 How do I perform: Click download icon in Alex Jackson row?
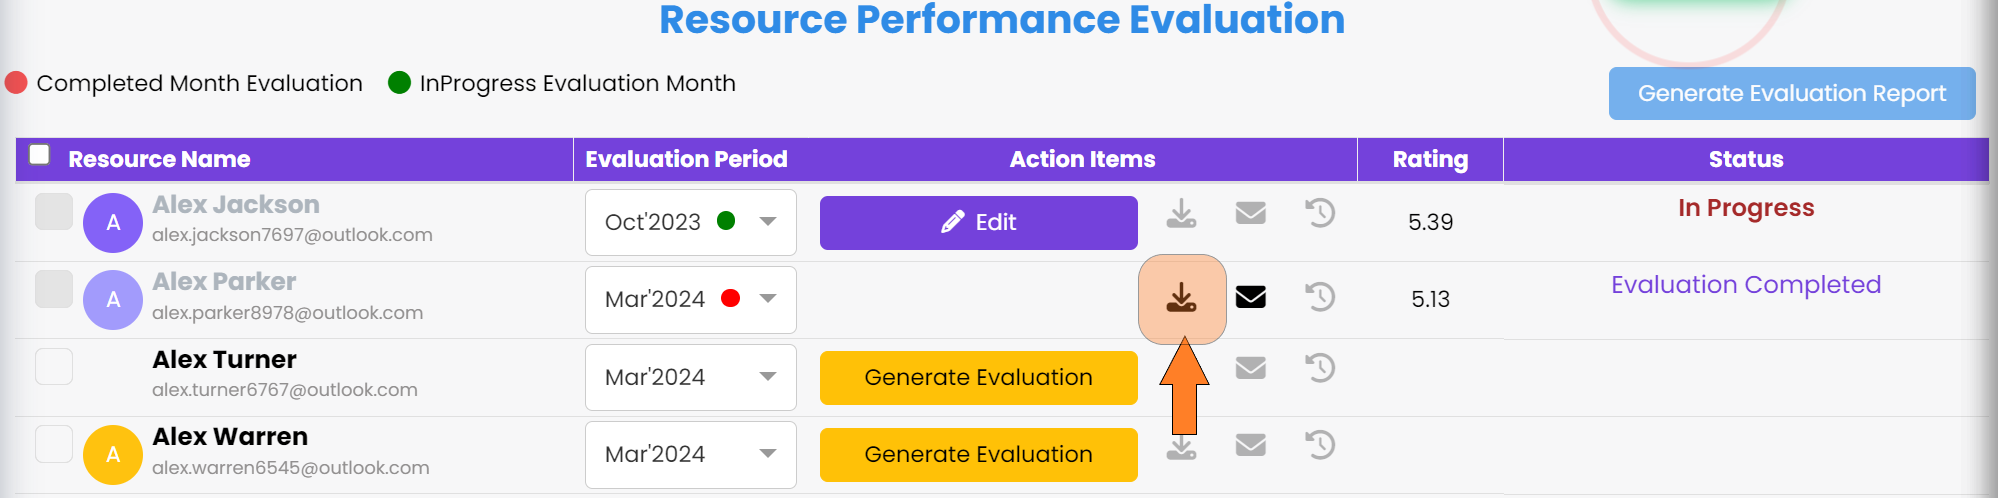click(1182, 213)
